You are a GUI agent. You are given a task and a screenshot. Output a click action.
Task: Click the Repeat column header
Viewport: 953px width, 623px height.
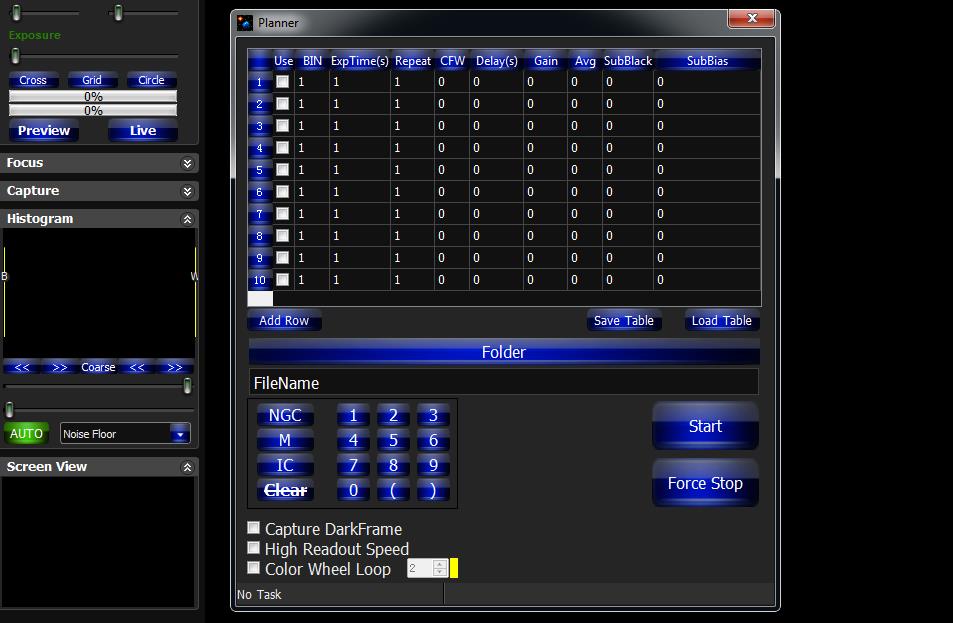coord(413,61)
